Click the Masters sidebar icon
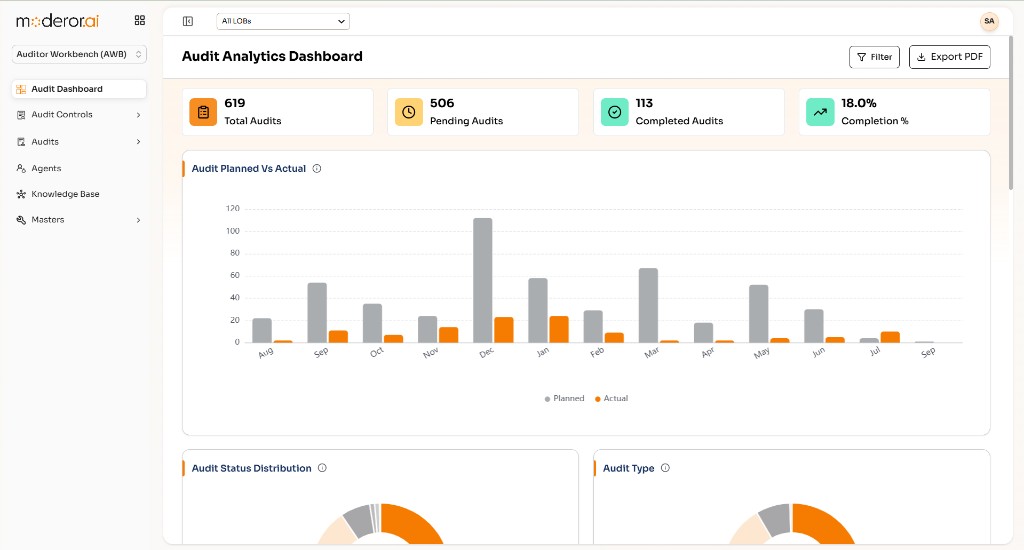This screenshot has height=550, width=1024. point(21,220)
